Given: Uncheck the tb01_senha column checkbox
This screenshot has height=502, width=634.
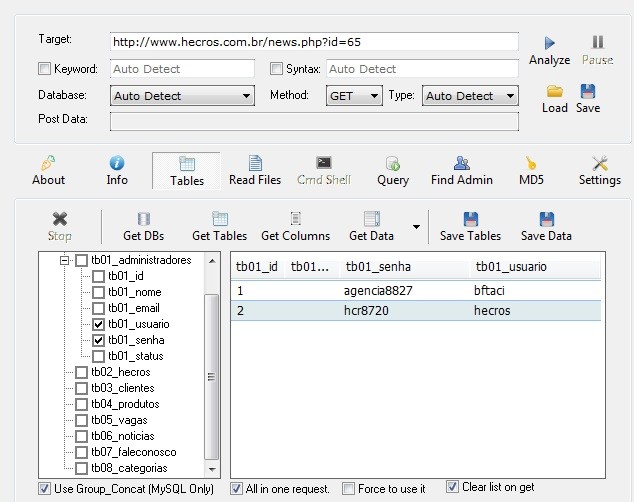Looking at the screenshot, I should (x=98, y=340).
